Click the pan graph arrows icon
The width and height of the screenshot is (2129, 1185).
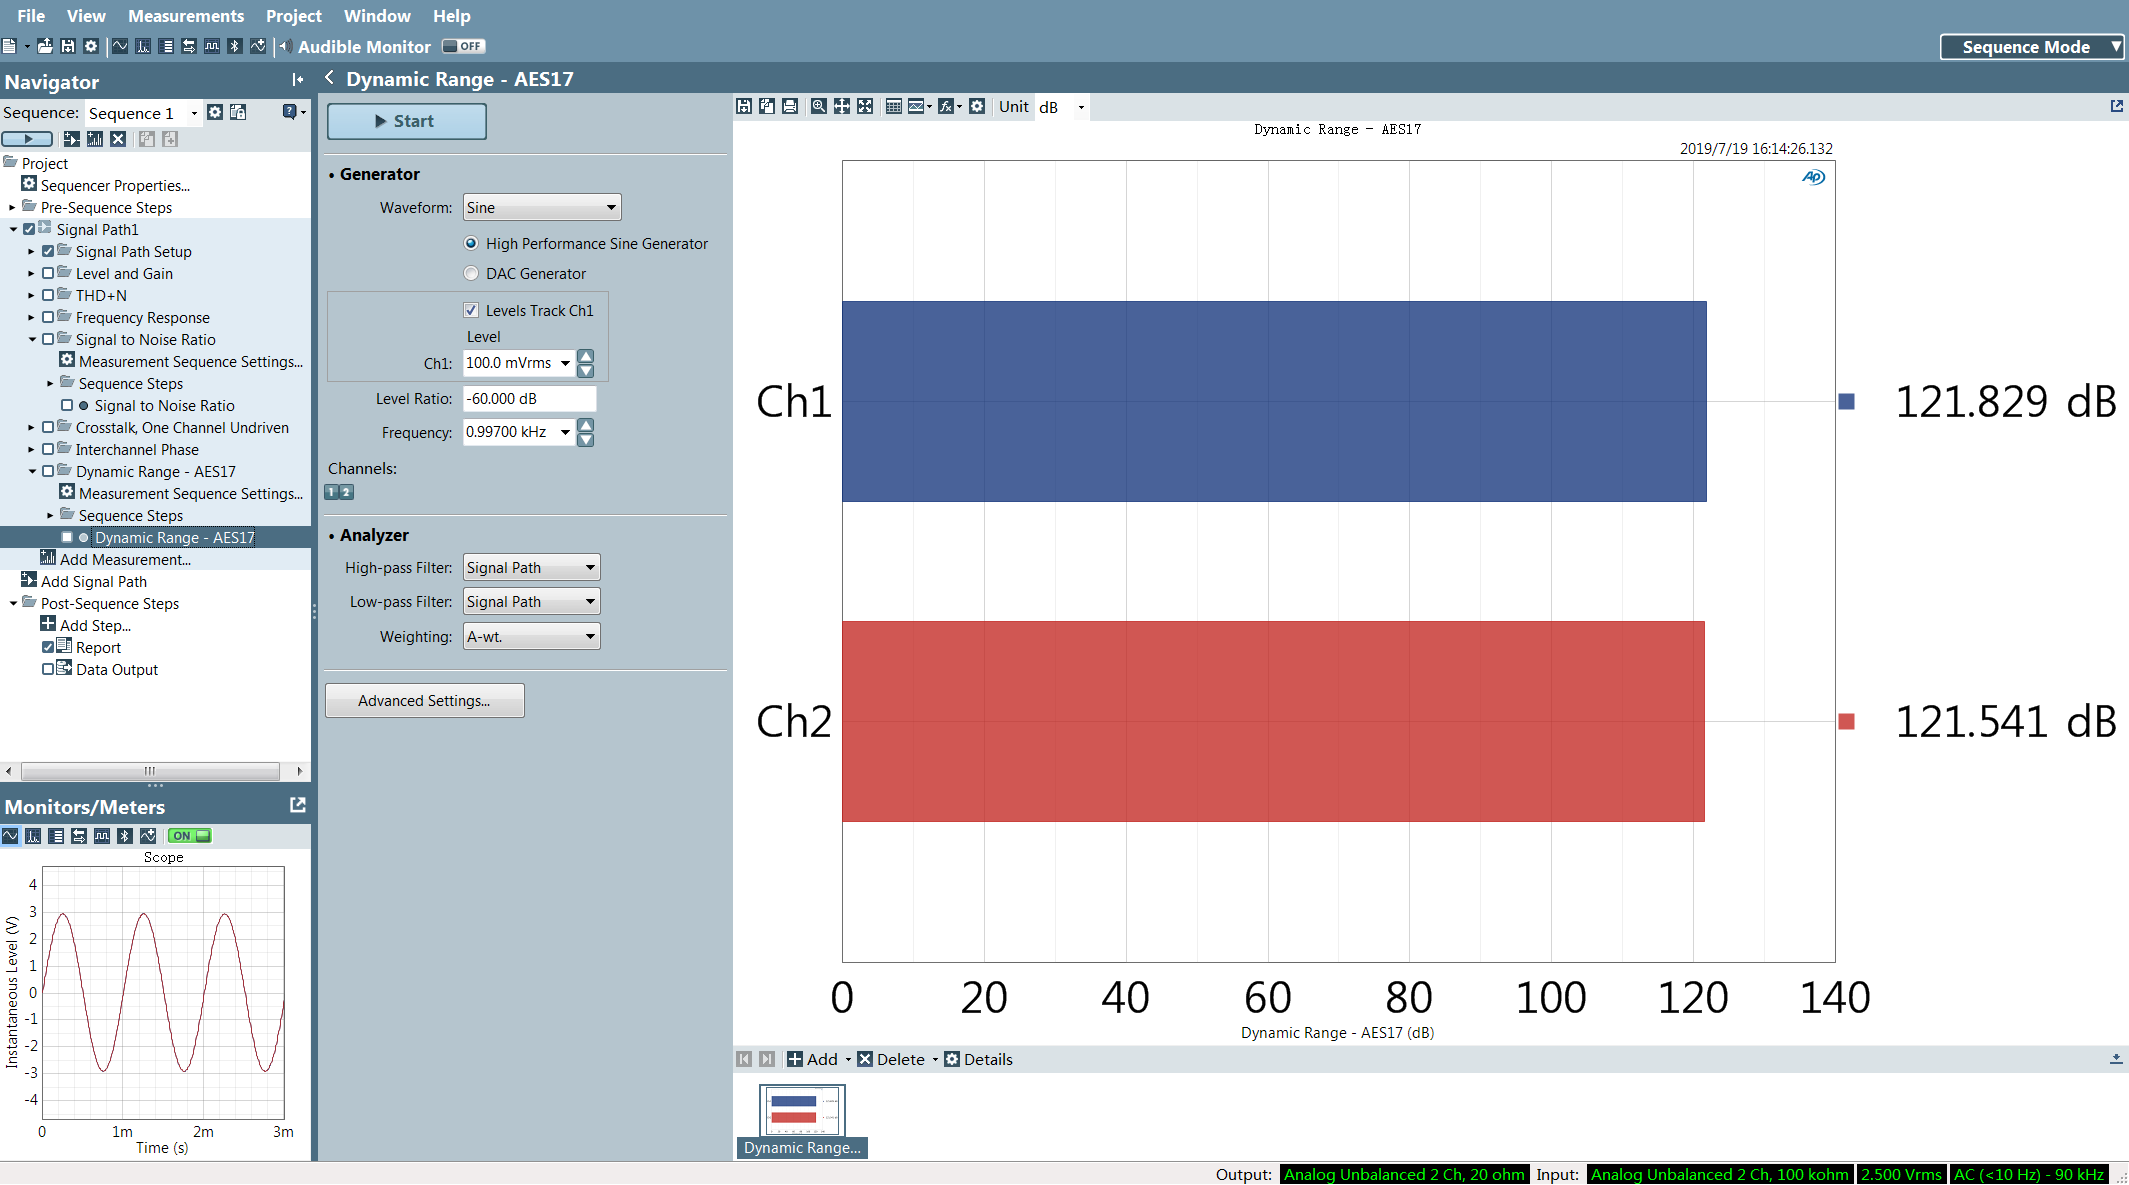click(842, 107)
